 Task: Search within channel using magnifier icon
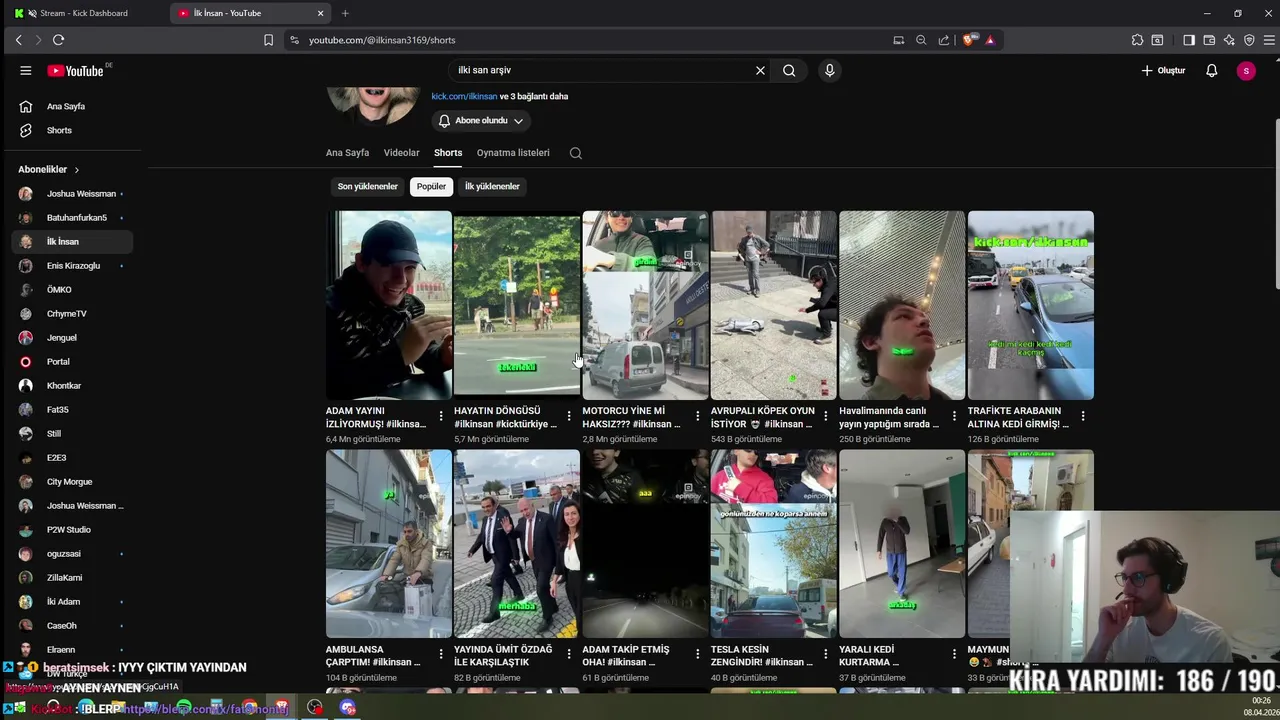(575, 153)
